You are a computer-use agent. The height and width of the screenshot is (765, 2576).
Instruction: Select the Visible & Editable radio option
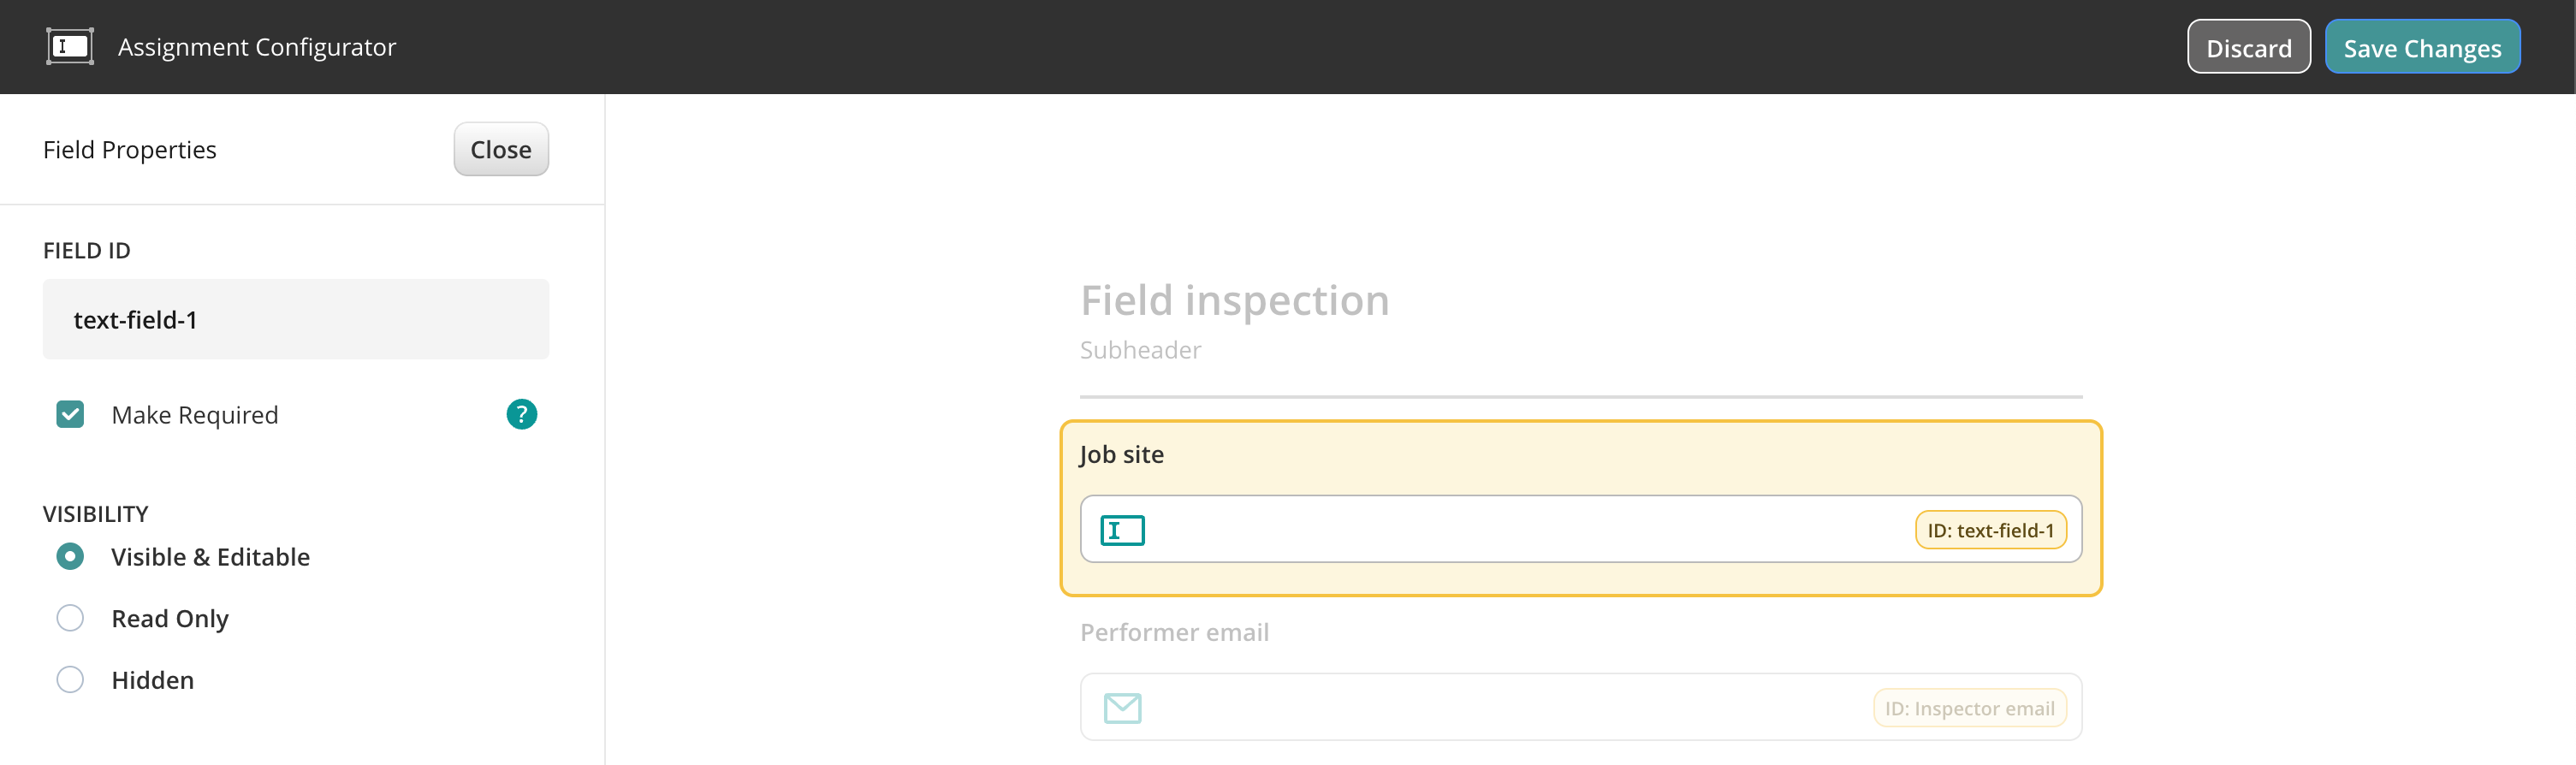(x=70, y=556)
